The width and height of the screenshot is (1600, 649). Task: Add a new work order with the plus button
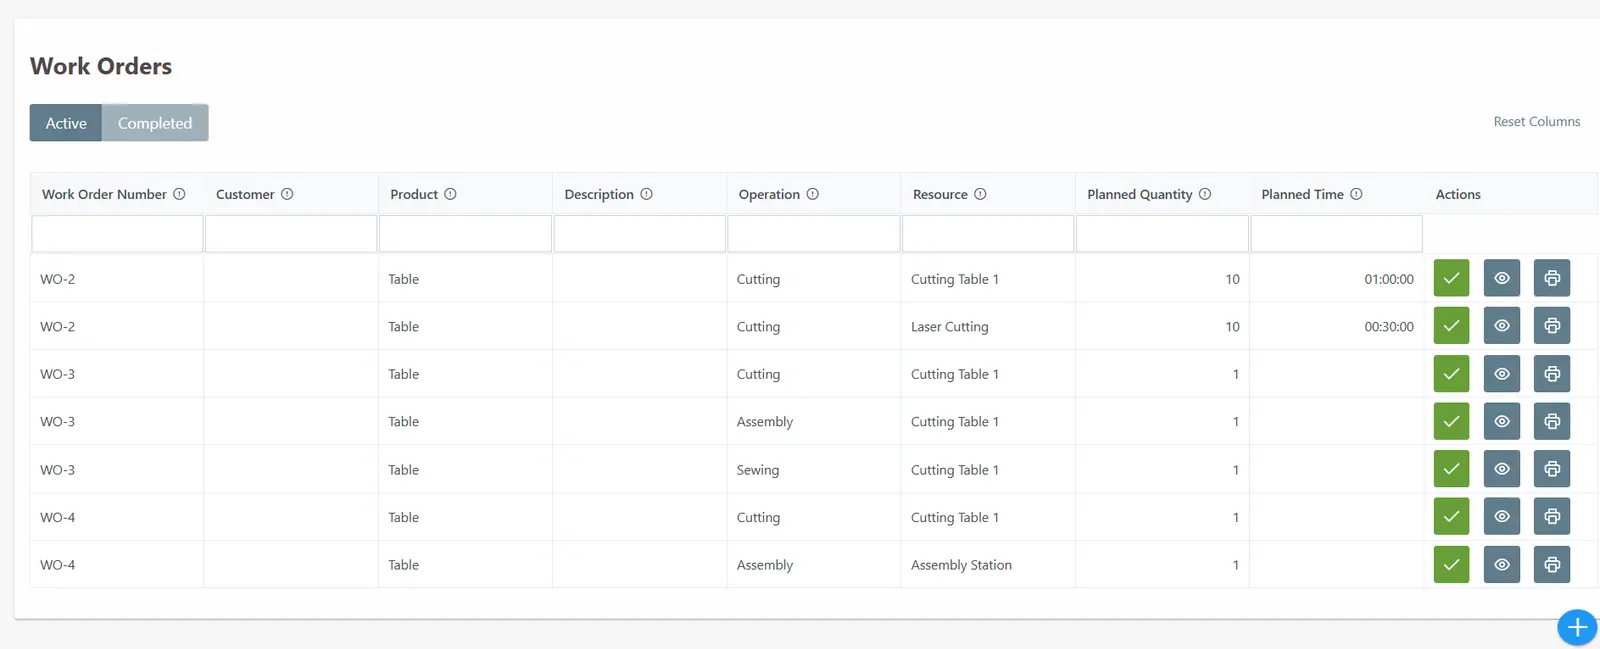[1577, 628]
